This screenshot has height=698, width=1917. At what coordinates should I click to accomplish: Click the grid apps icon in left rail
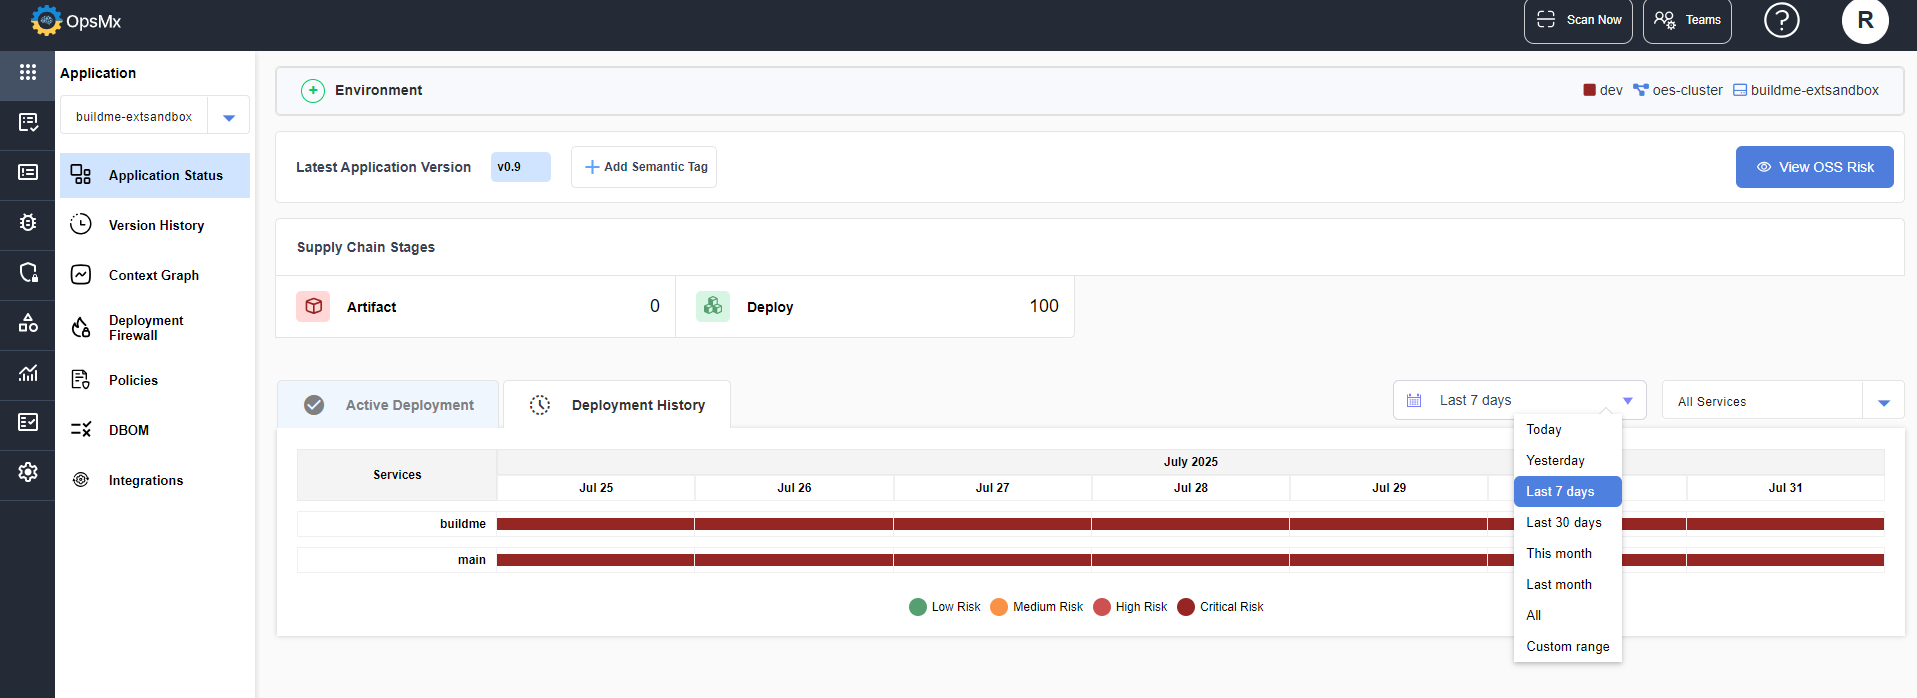click(27, 72)
